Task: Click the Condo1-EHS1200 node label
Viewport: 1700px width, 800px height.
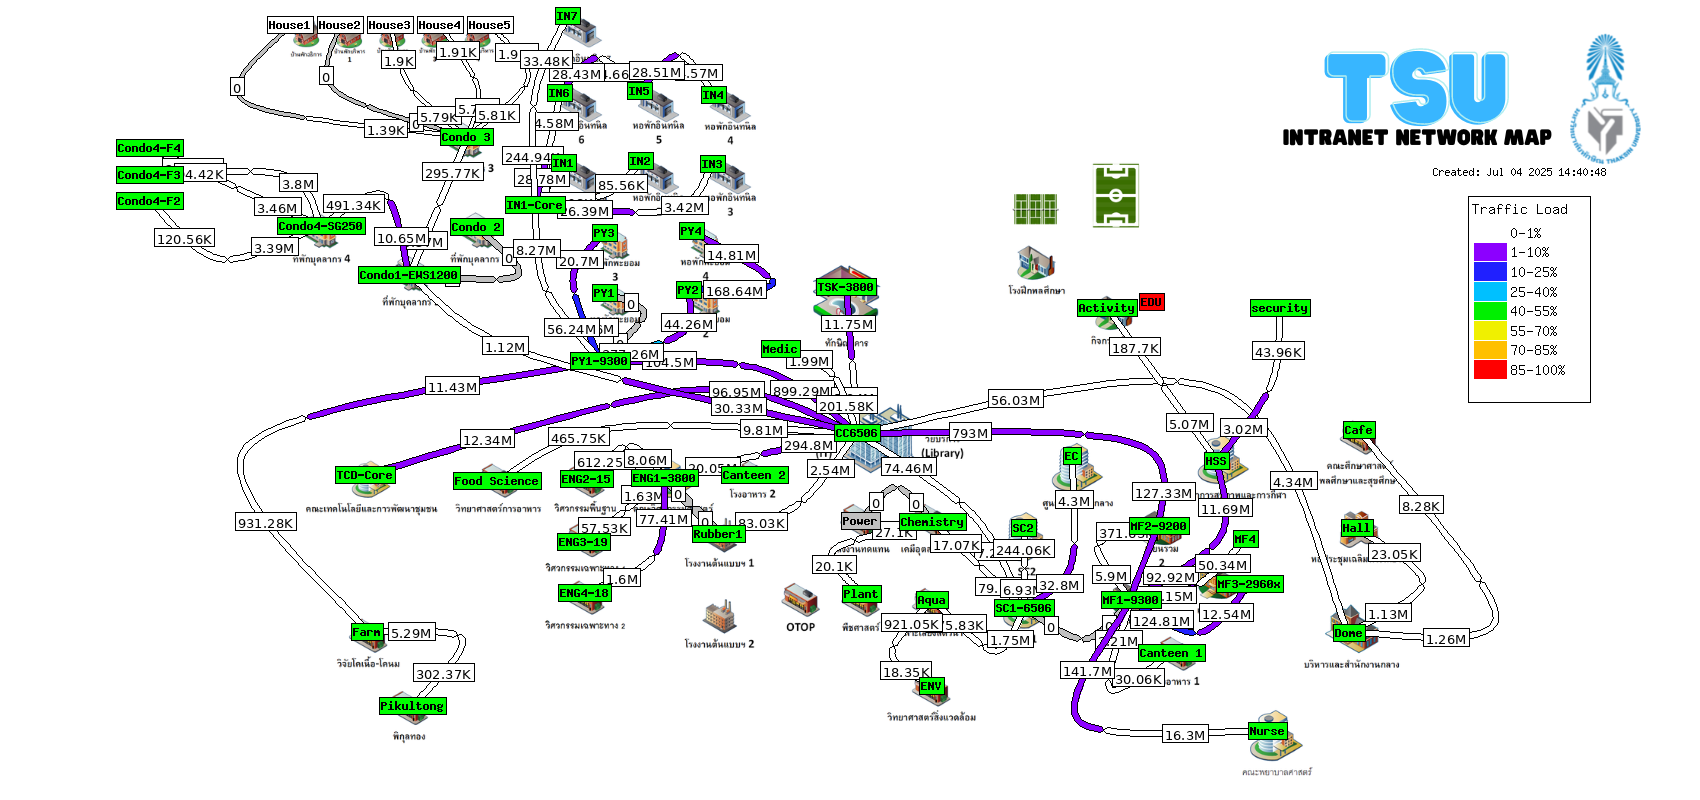Action: (408, 275)
